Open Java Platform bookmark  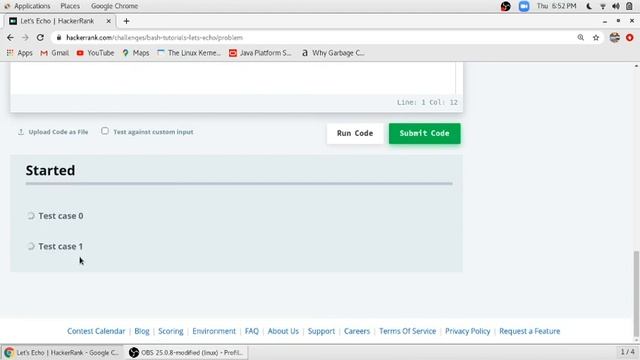click(260, 53)
